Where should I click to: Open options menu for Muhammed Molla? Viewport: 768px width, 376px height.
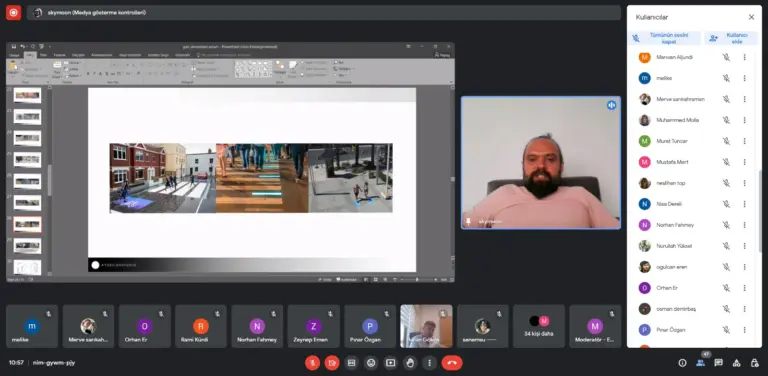pyautogui.click(x=744, y=120)
